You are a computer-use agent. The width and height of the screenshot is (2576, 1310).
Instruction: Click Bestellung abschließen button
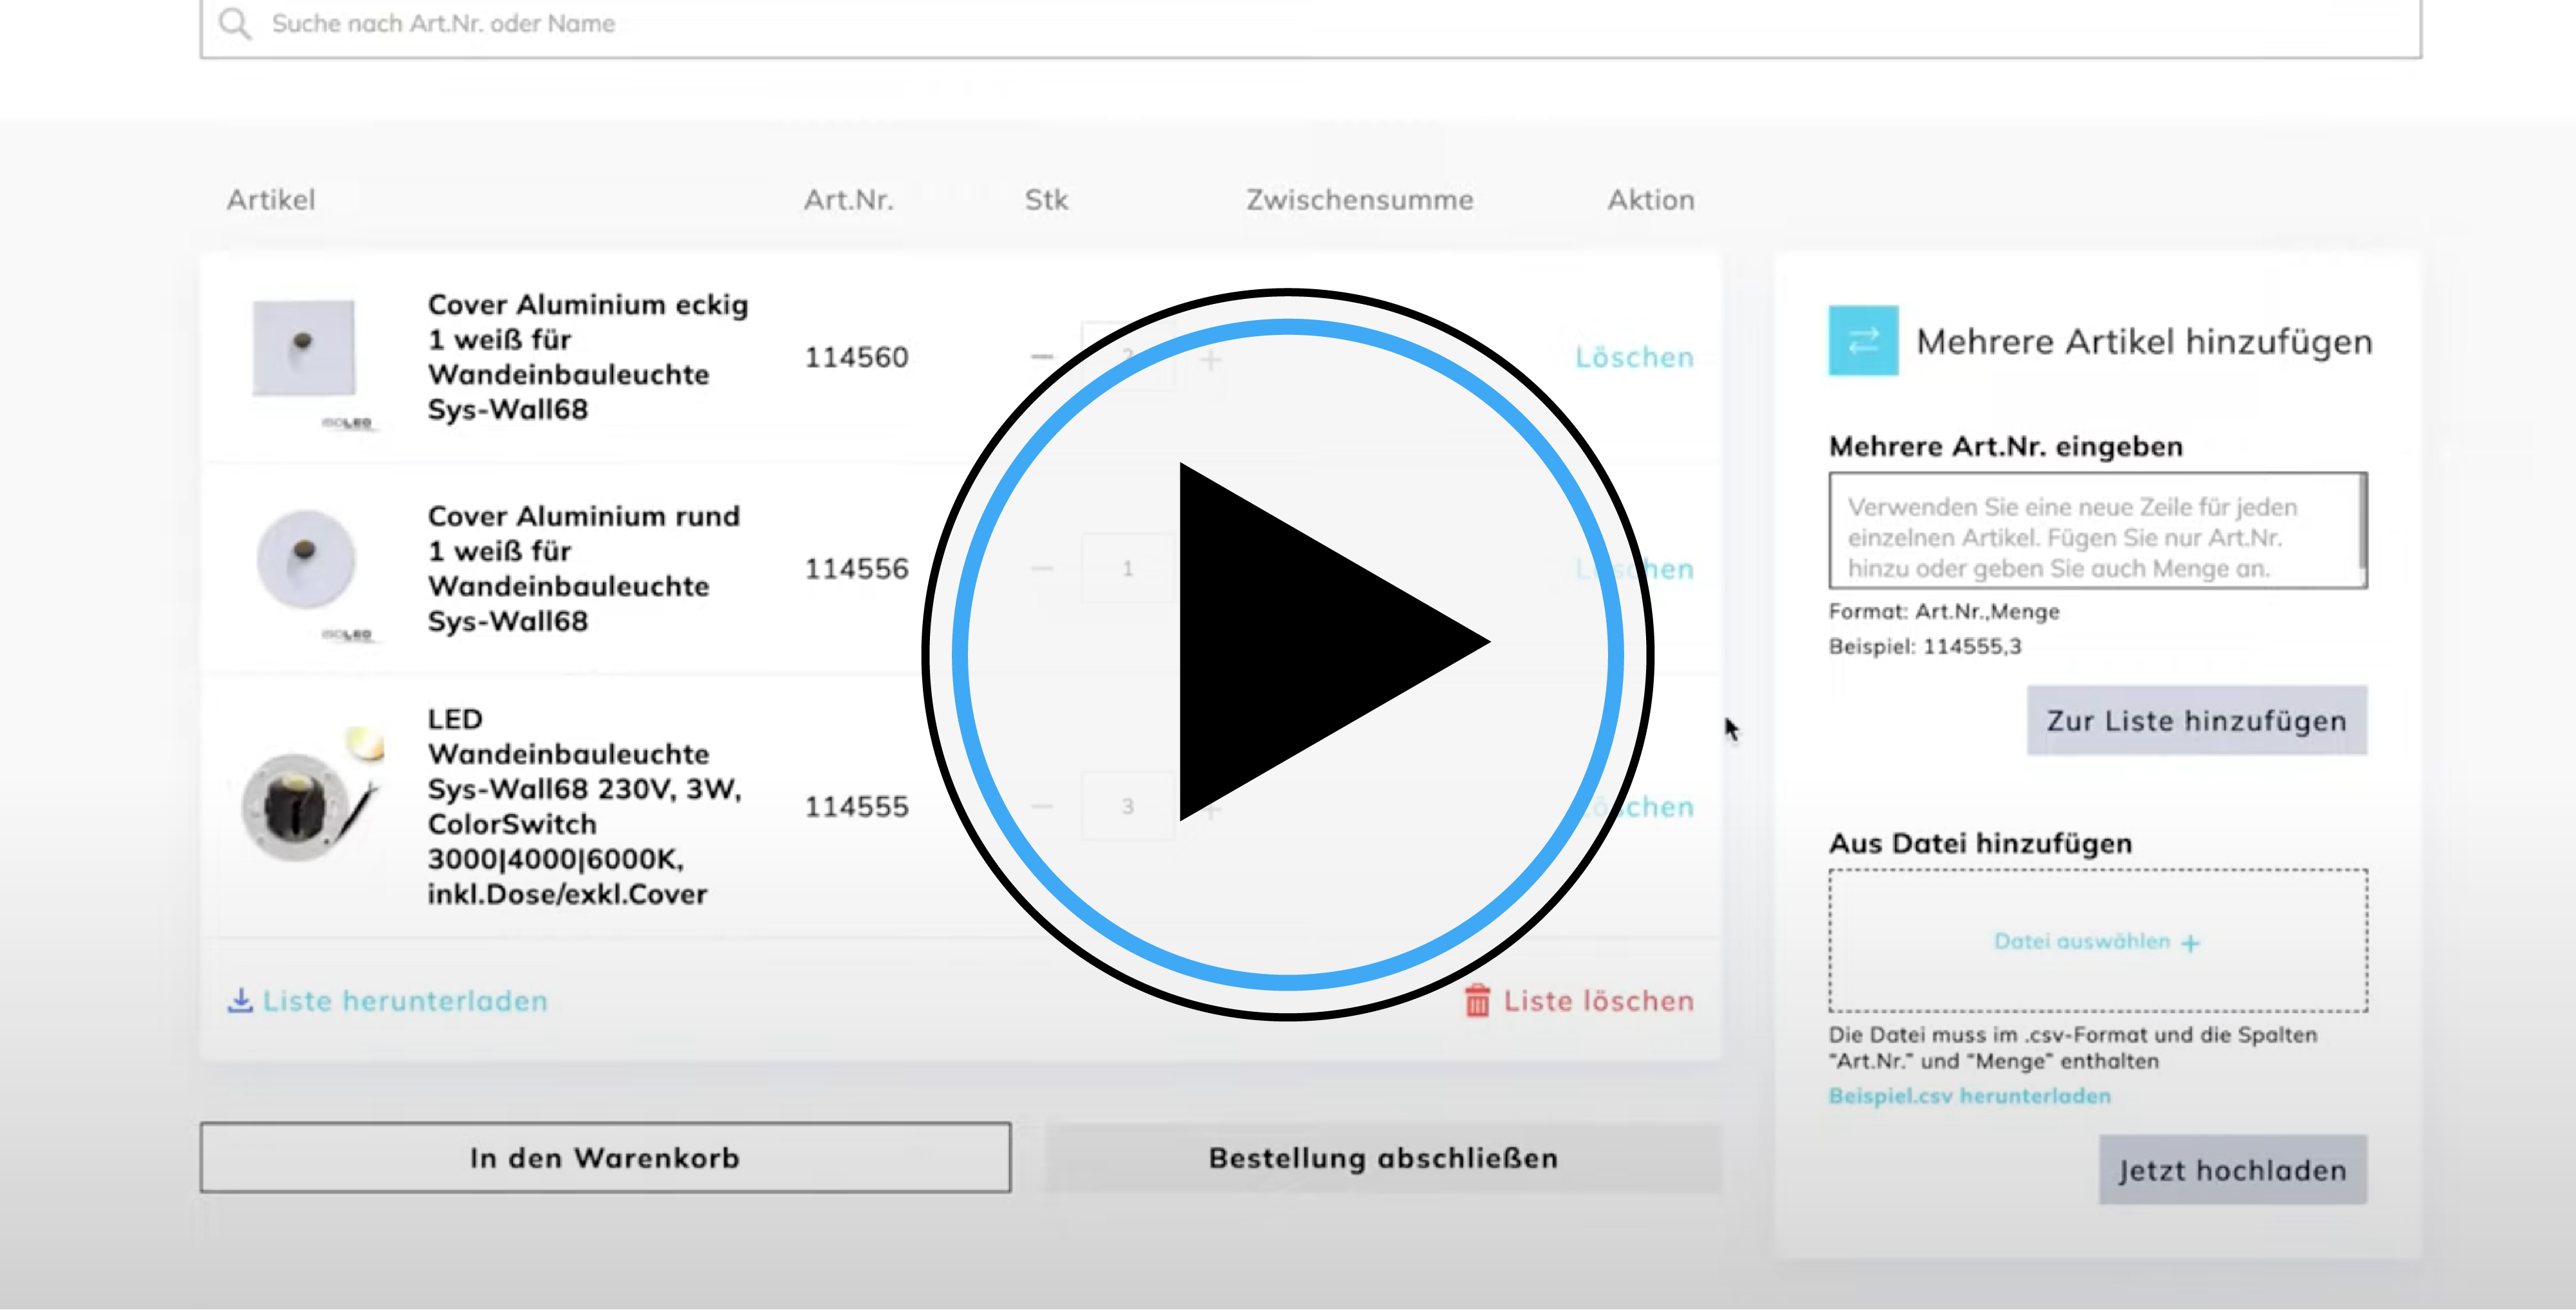point(1383,1158)
